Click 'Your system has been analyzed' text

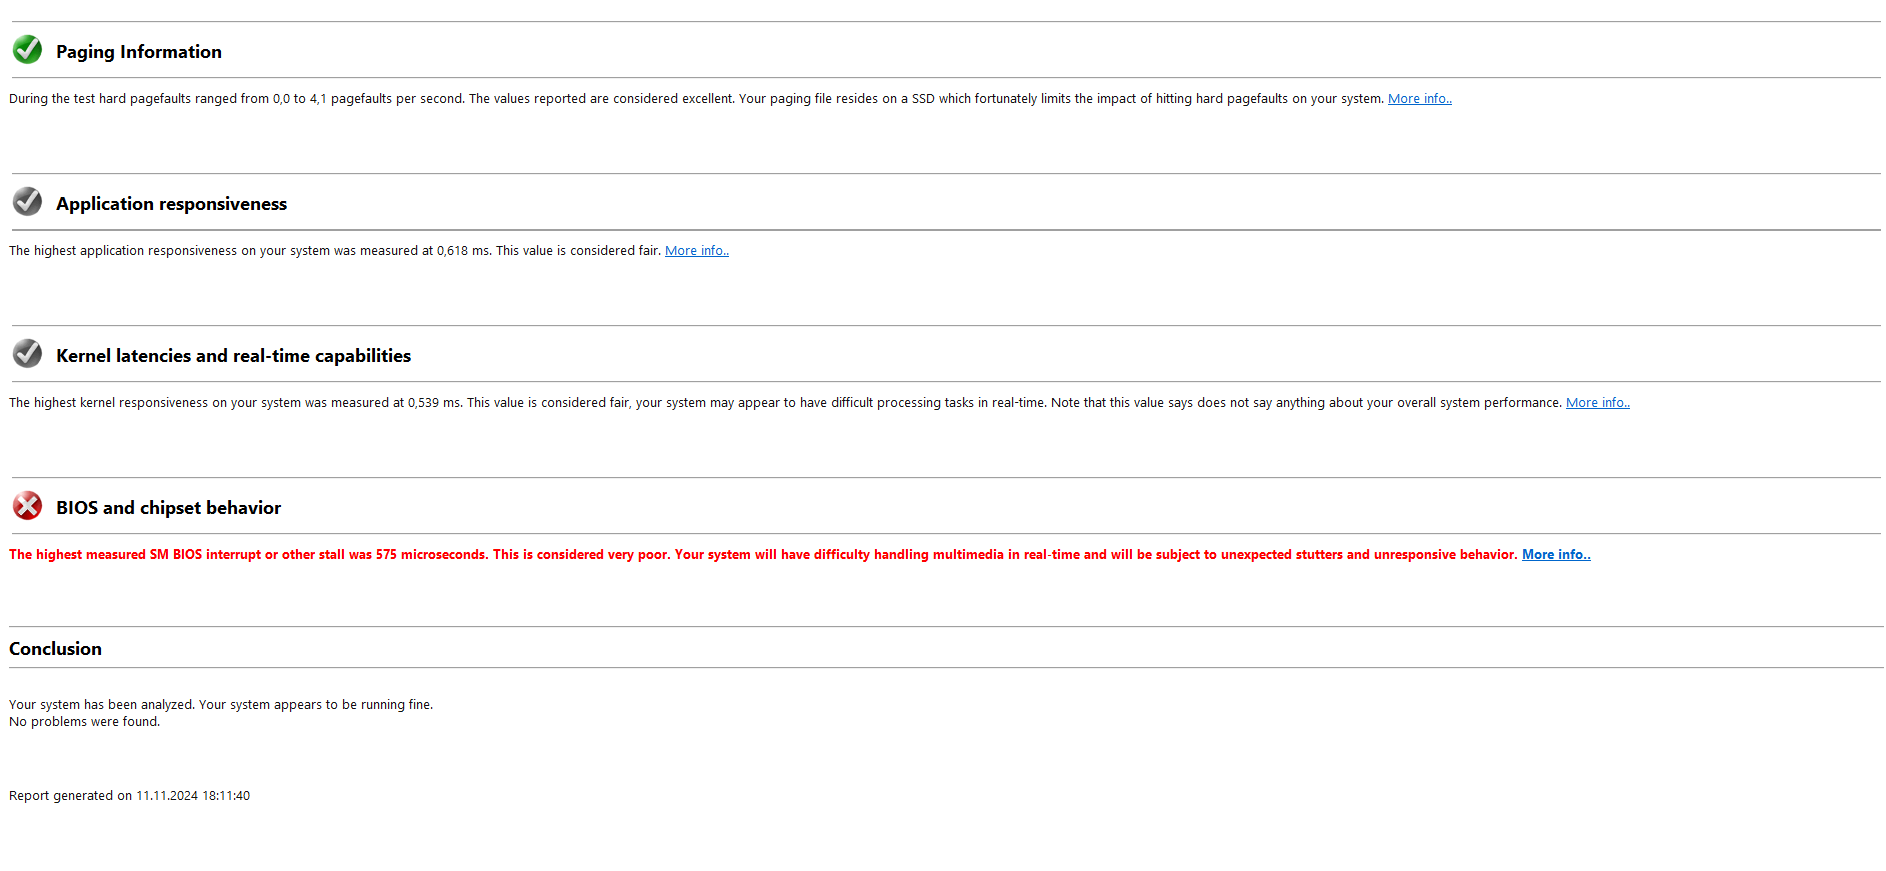220,705
